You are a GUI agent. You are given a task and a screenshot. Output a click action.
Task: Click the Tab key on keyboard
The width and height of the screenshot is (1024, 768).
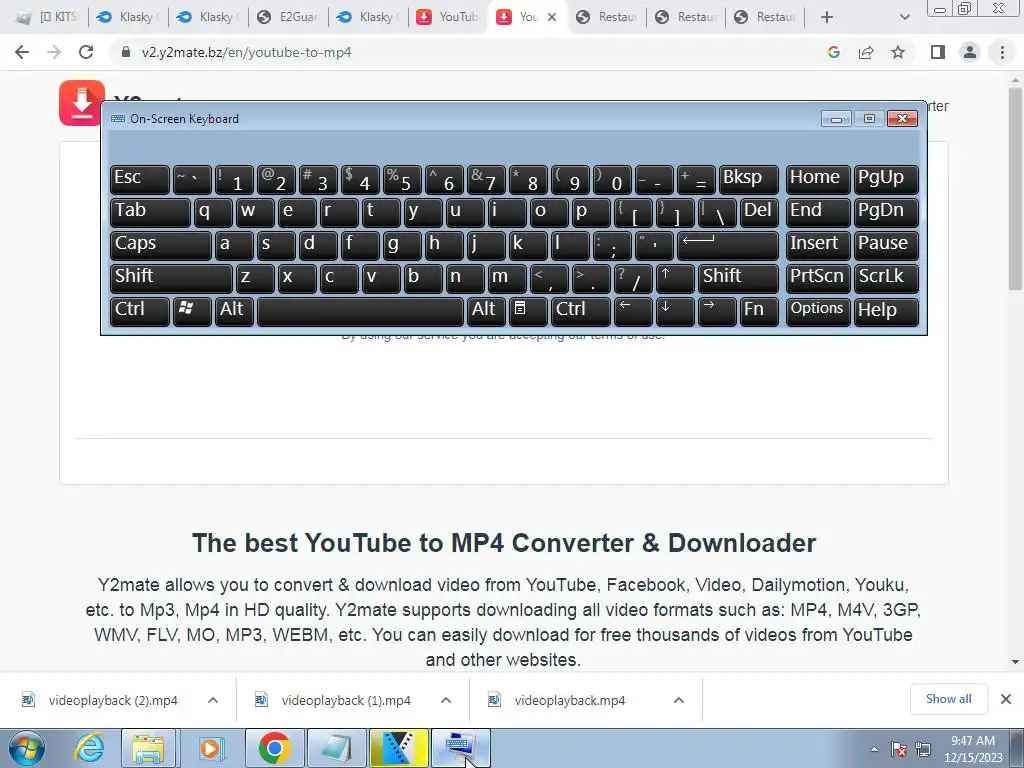point(150,212)
